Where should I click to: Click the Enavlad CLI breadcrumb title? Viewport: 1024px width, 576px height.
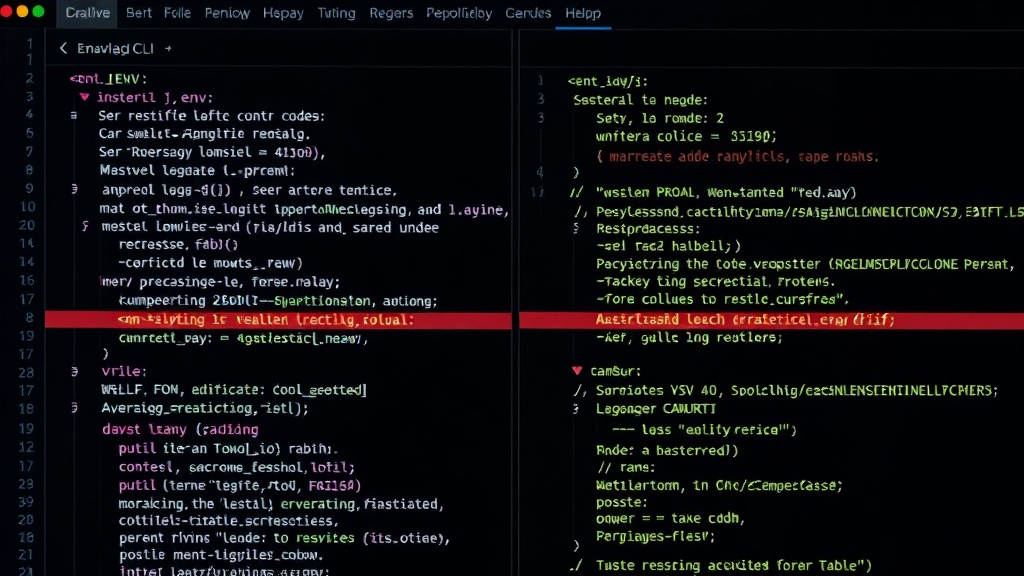click(115, 48)
